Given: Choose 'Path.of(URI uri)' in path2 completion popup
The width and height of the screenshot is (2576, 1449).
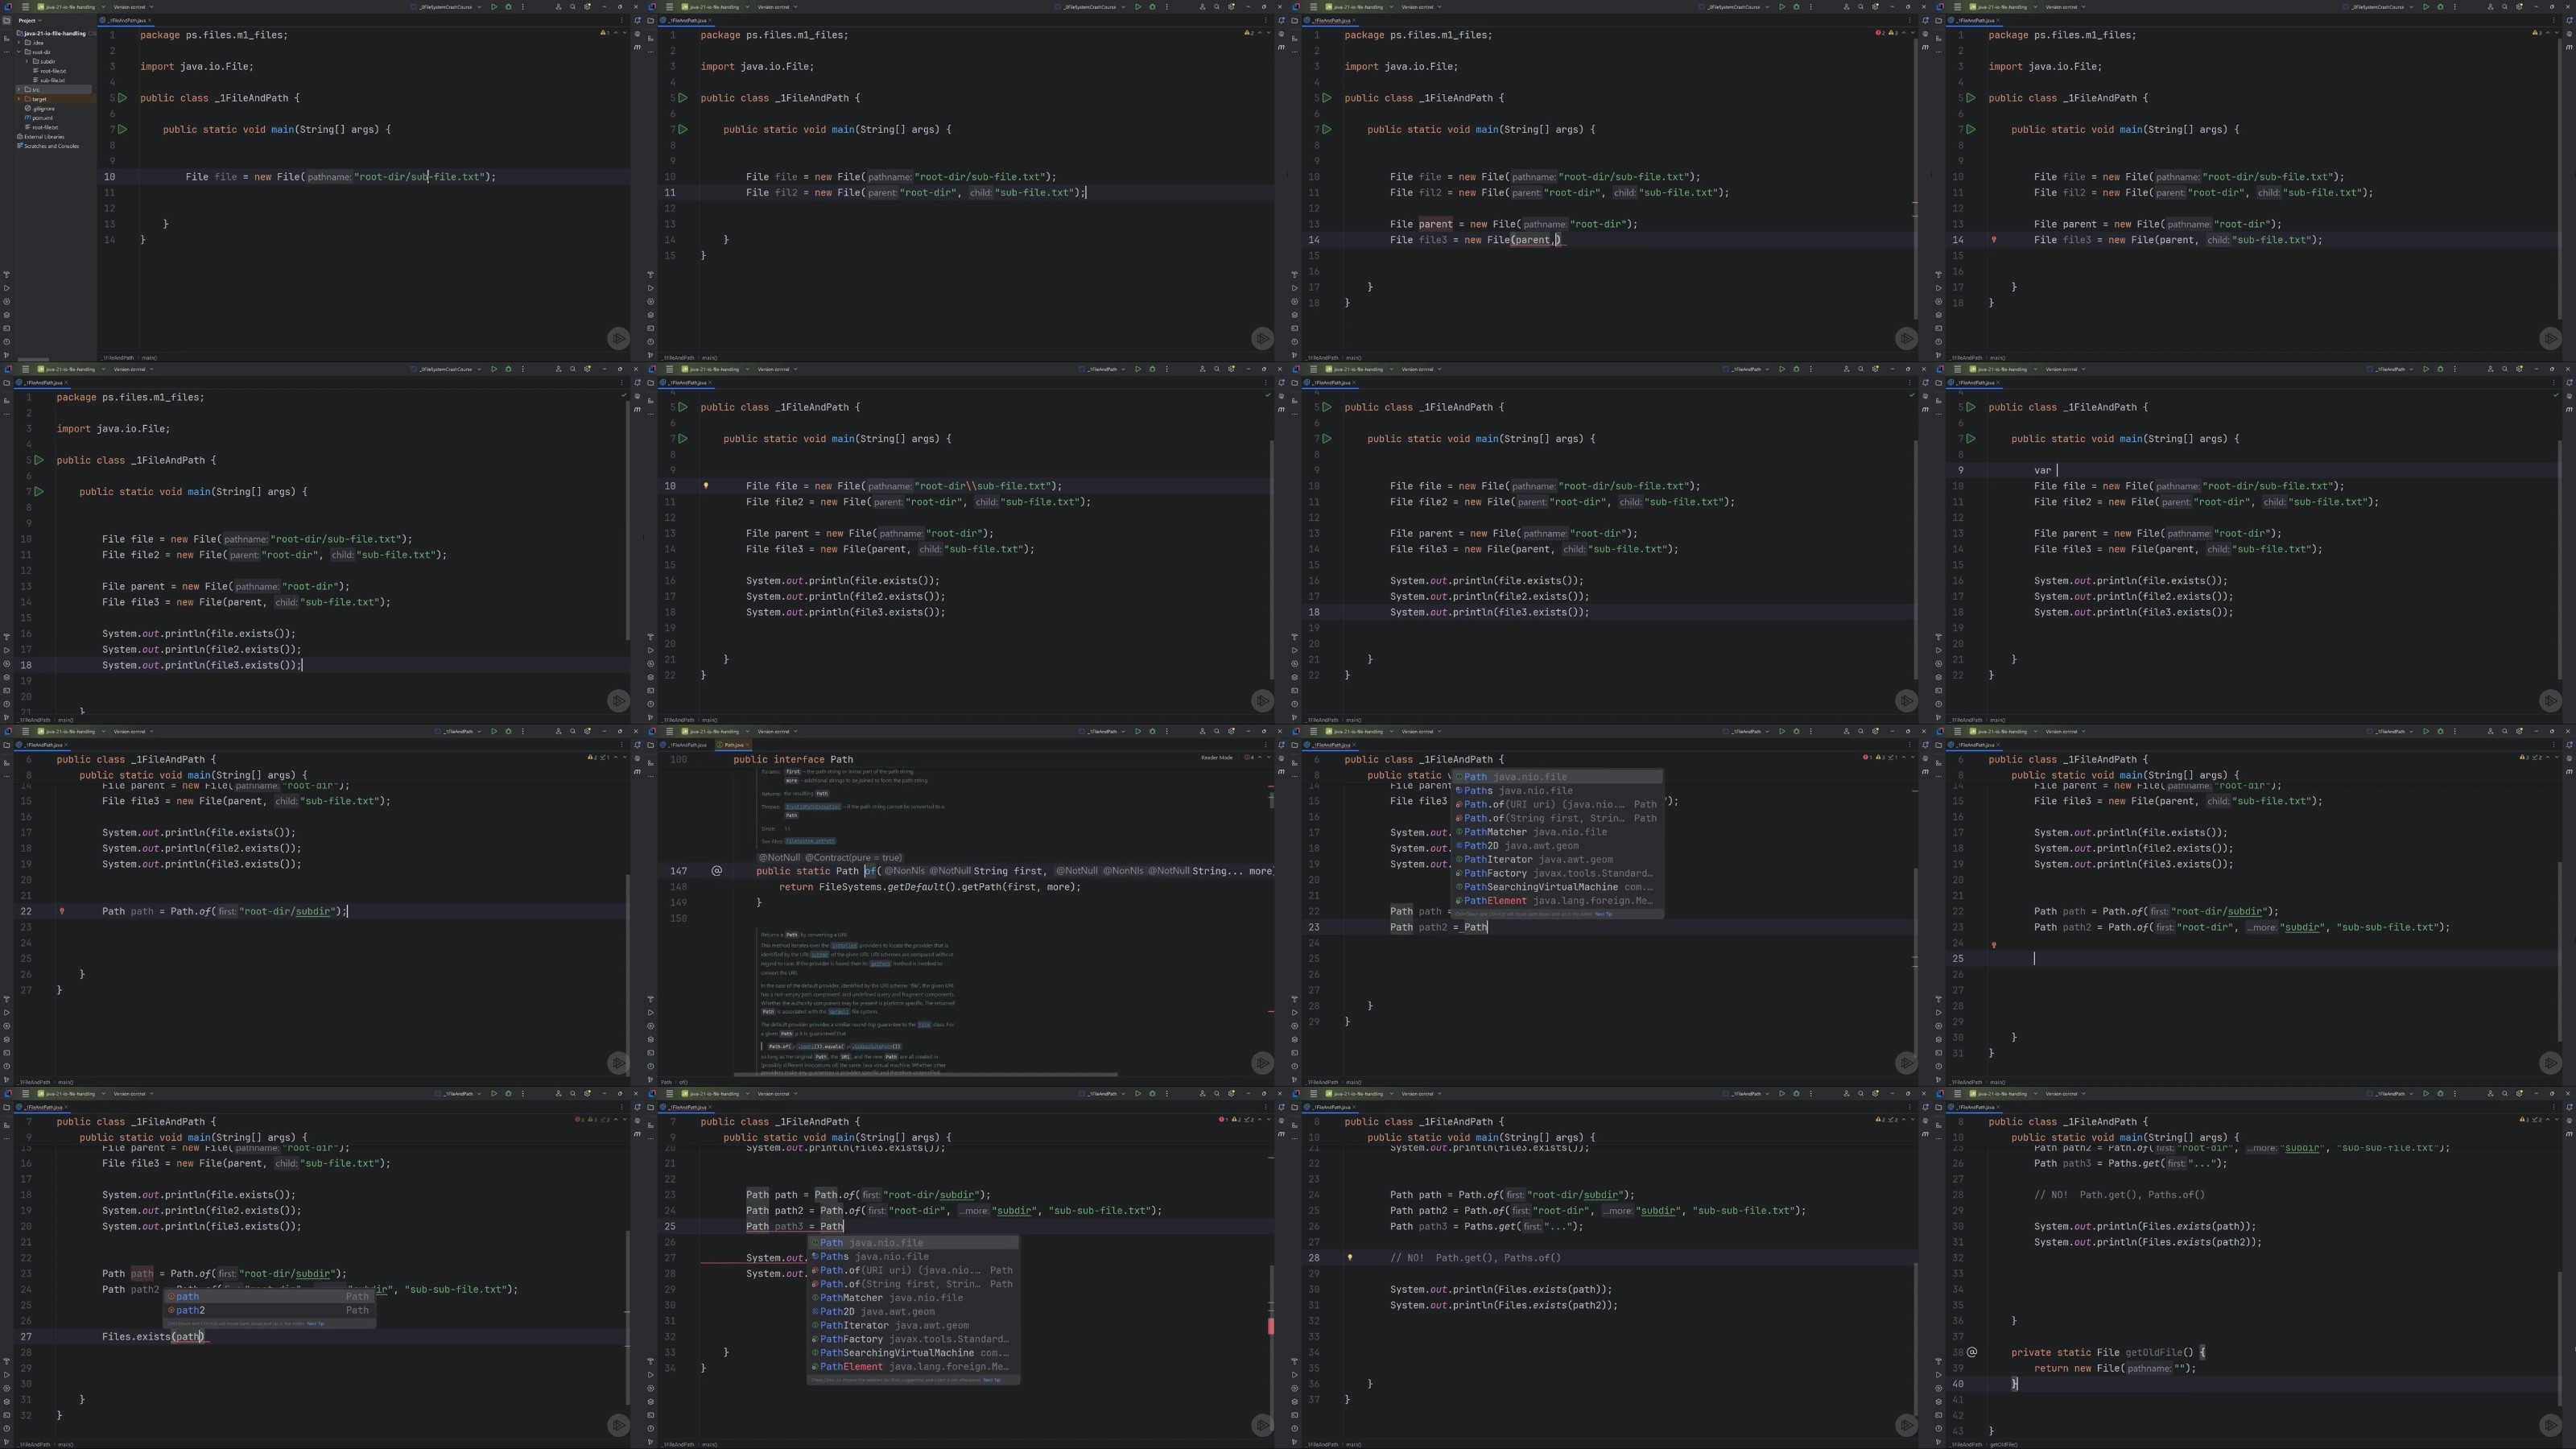Looking at the screenshot, I should click(x=1557, y=804).
